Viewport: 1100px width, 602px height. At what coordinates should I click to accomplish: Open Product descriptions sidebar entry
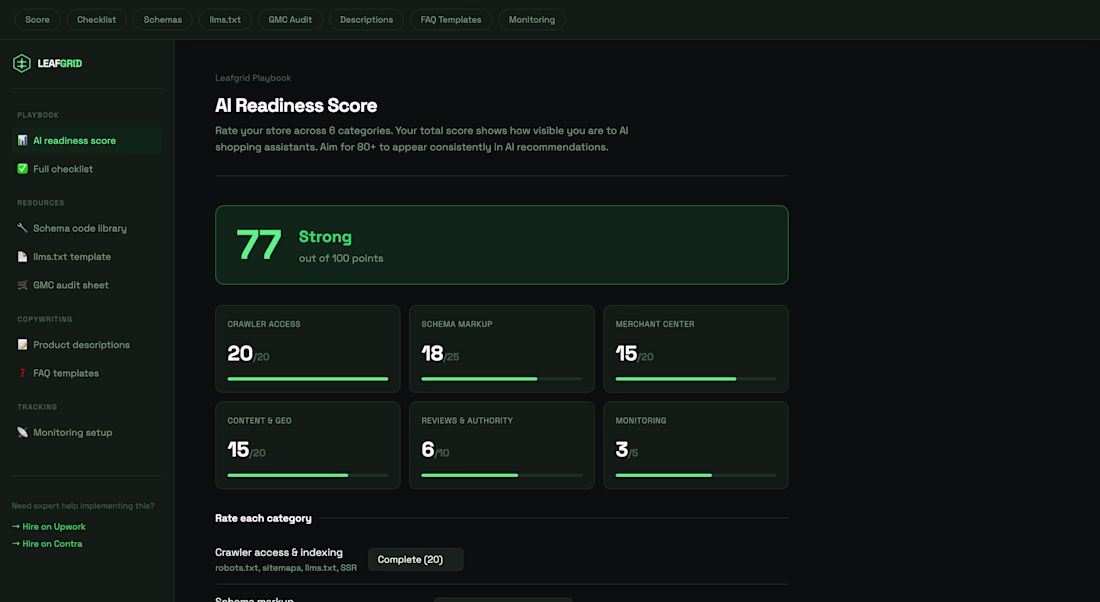(87, 345)
